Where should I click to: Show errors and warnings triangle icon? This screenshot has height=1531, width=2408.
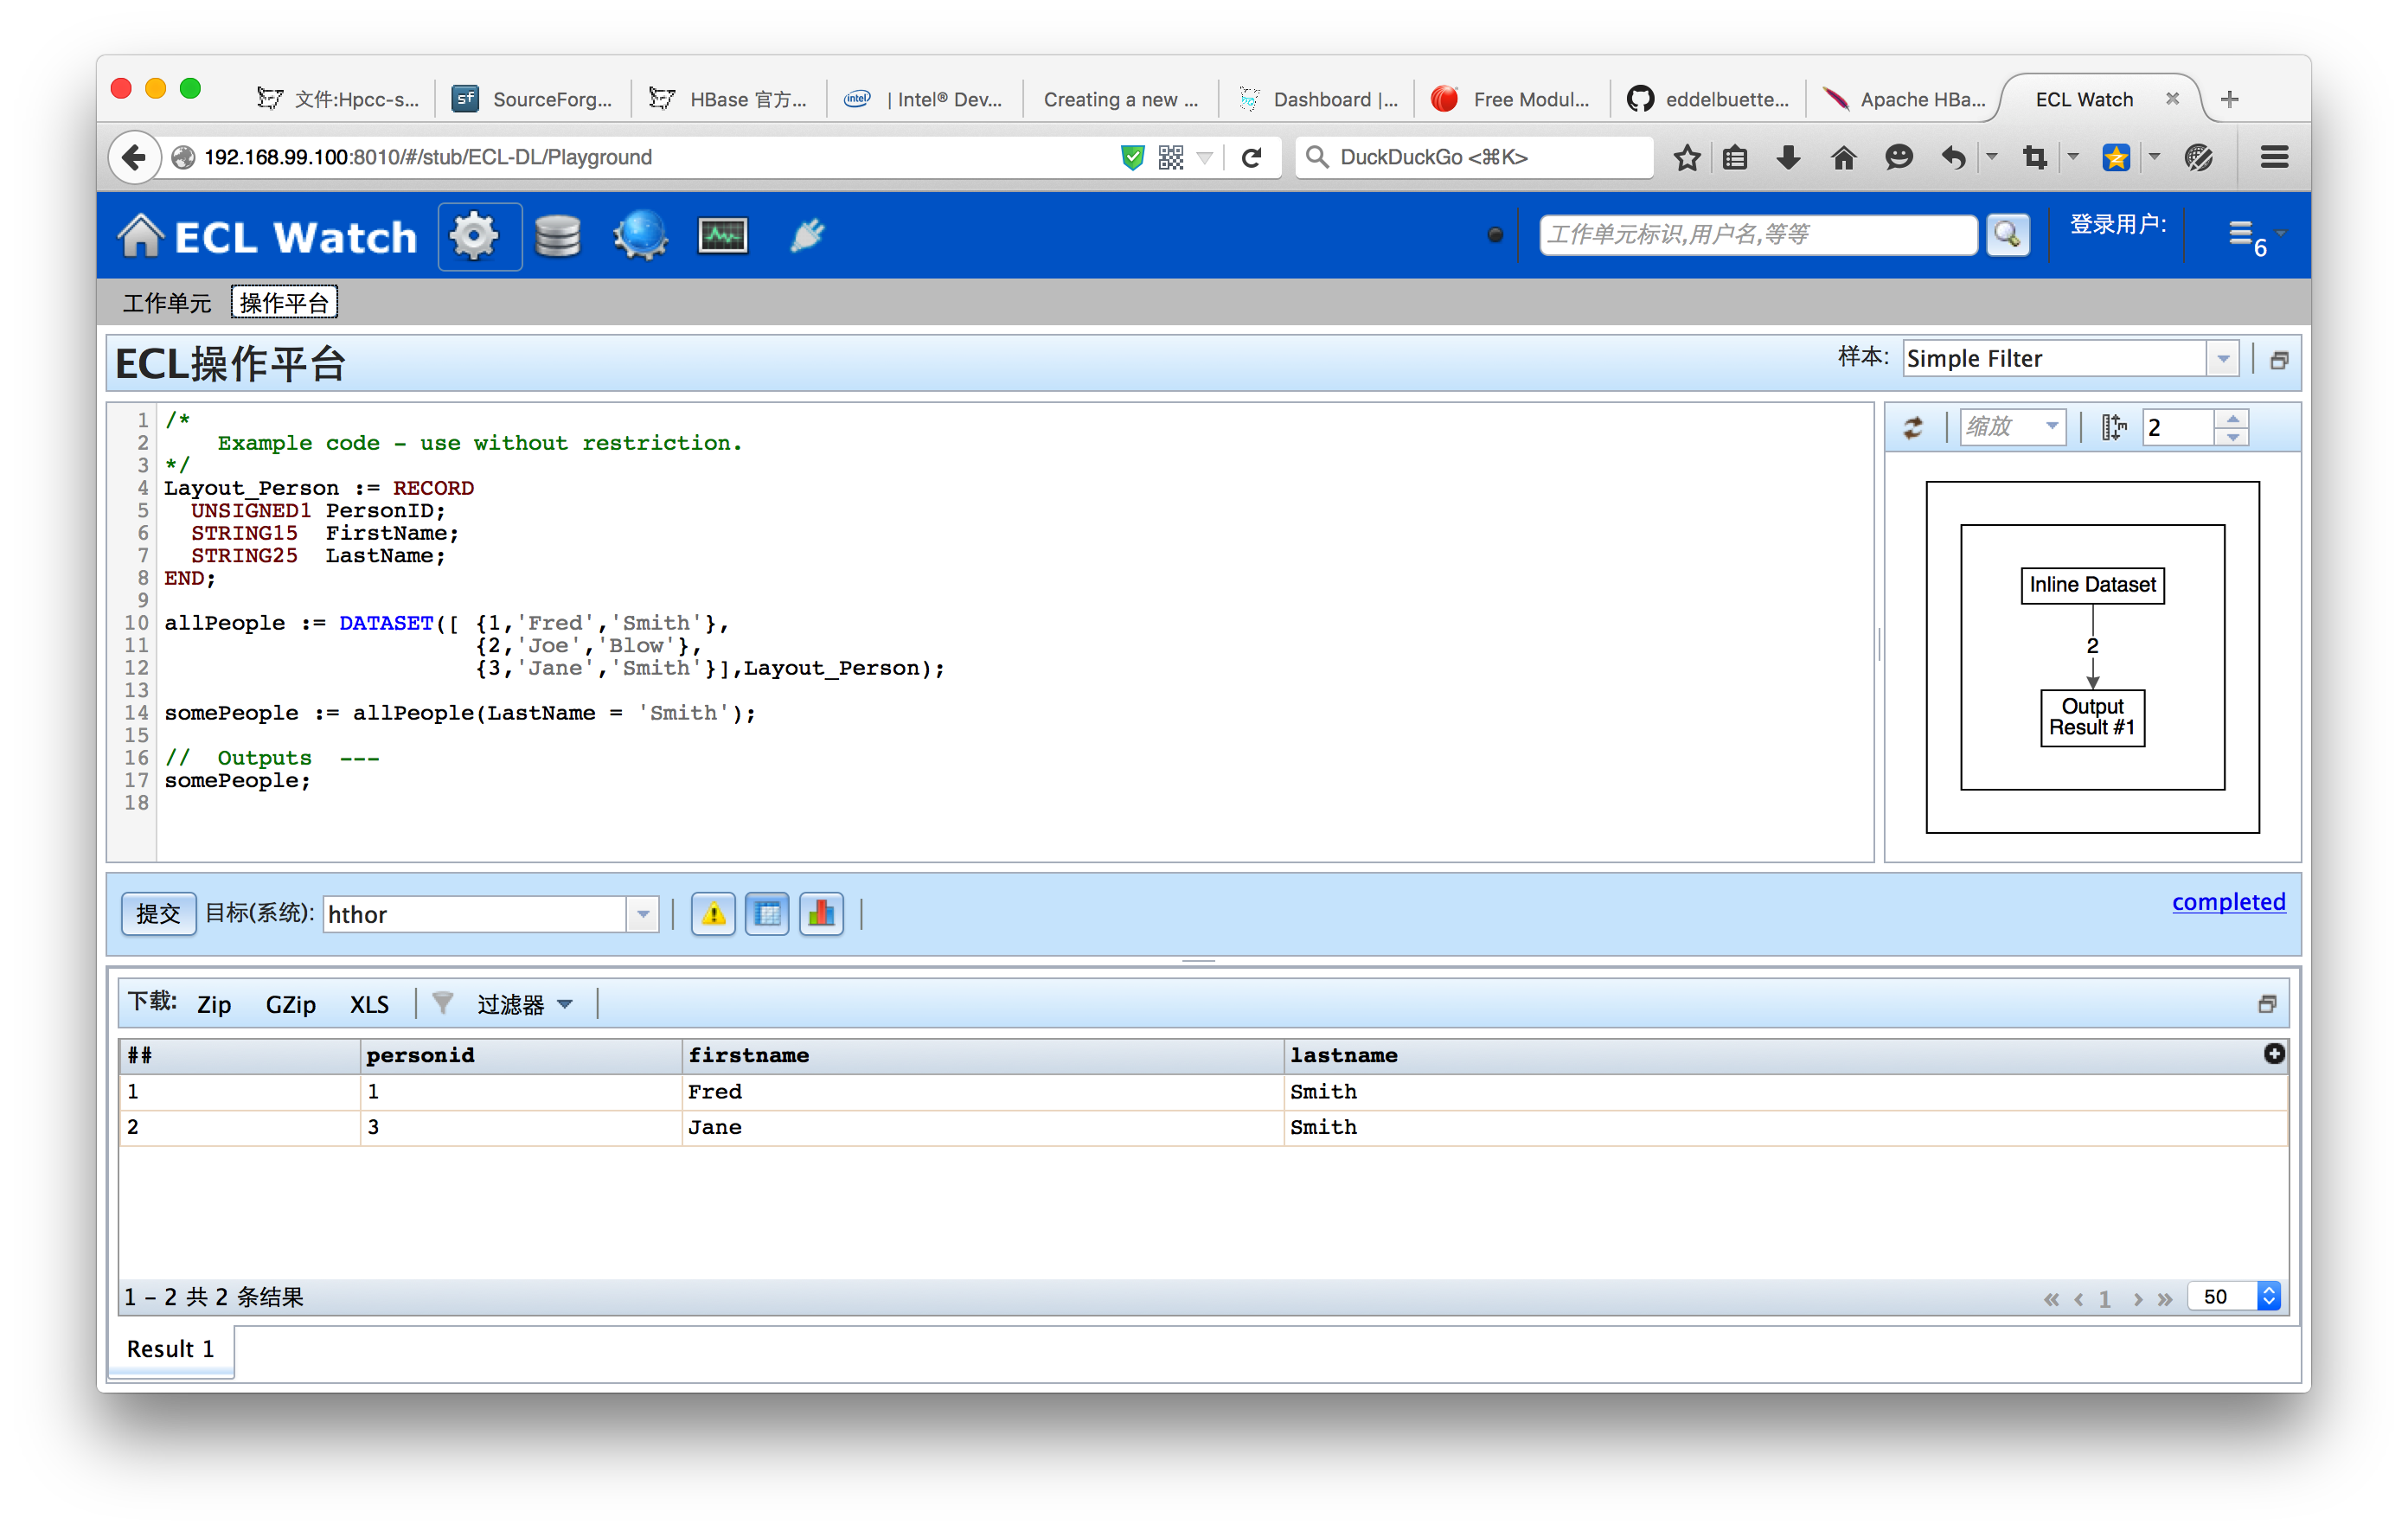coord(713,913)
